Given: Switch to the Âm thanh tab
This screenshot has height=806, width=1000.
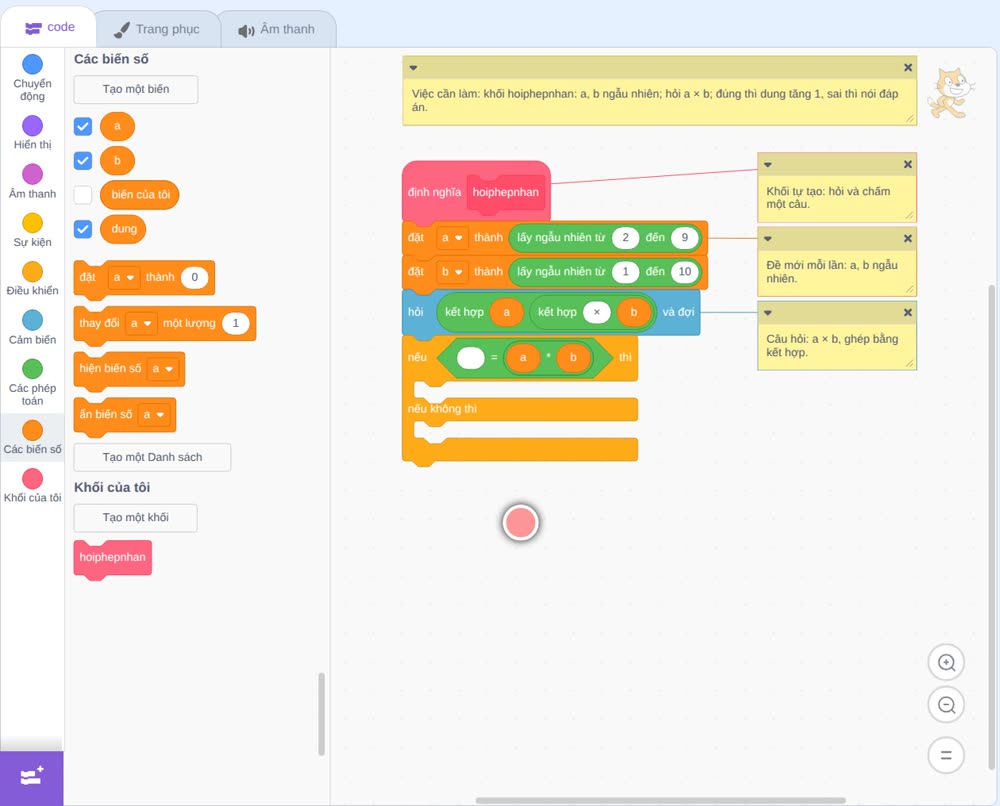Looking at the screenshot, I should (x=277, y=29).
